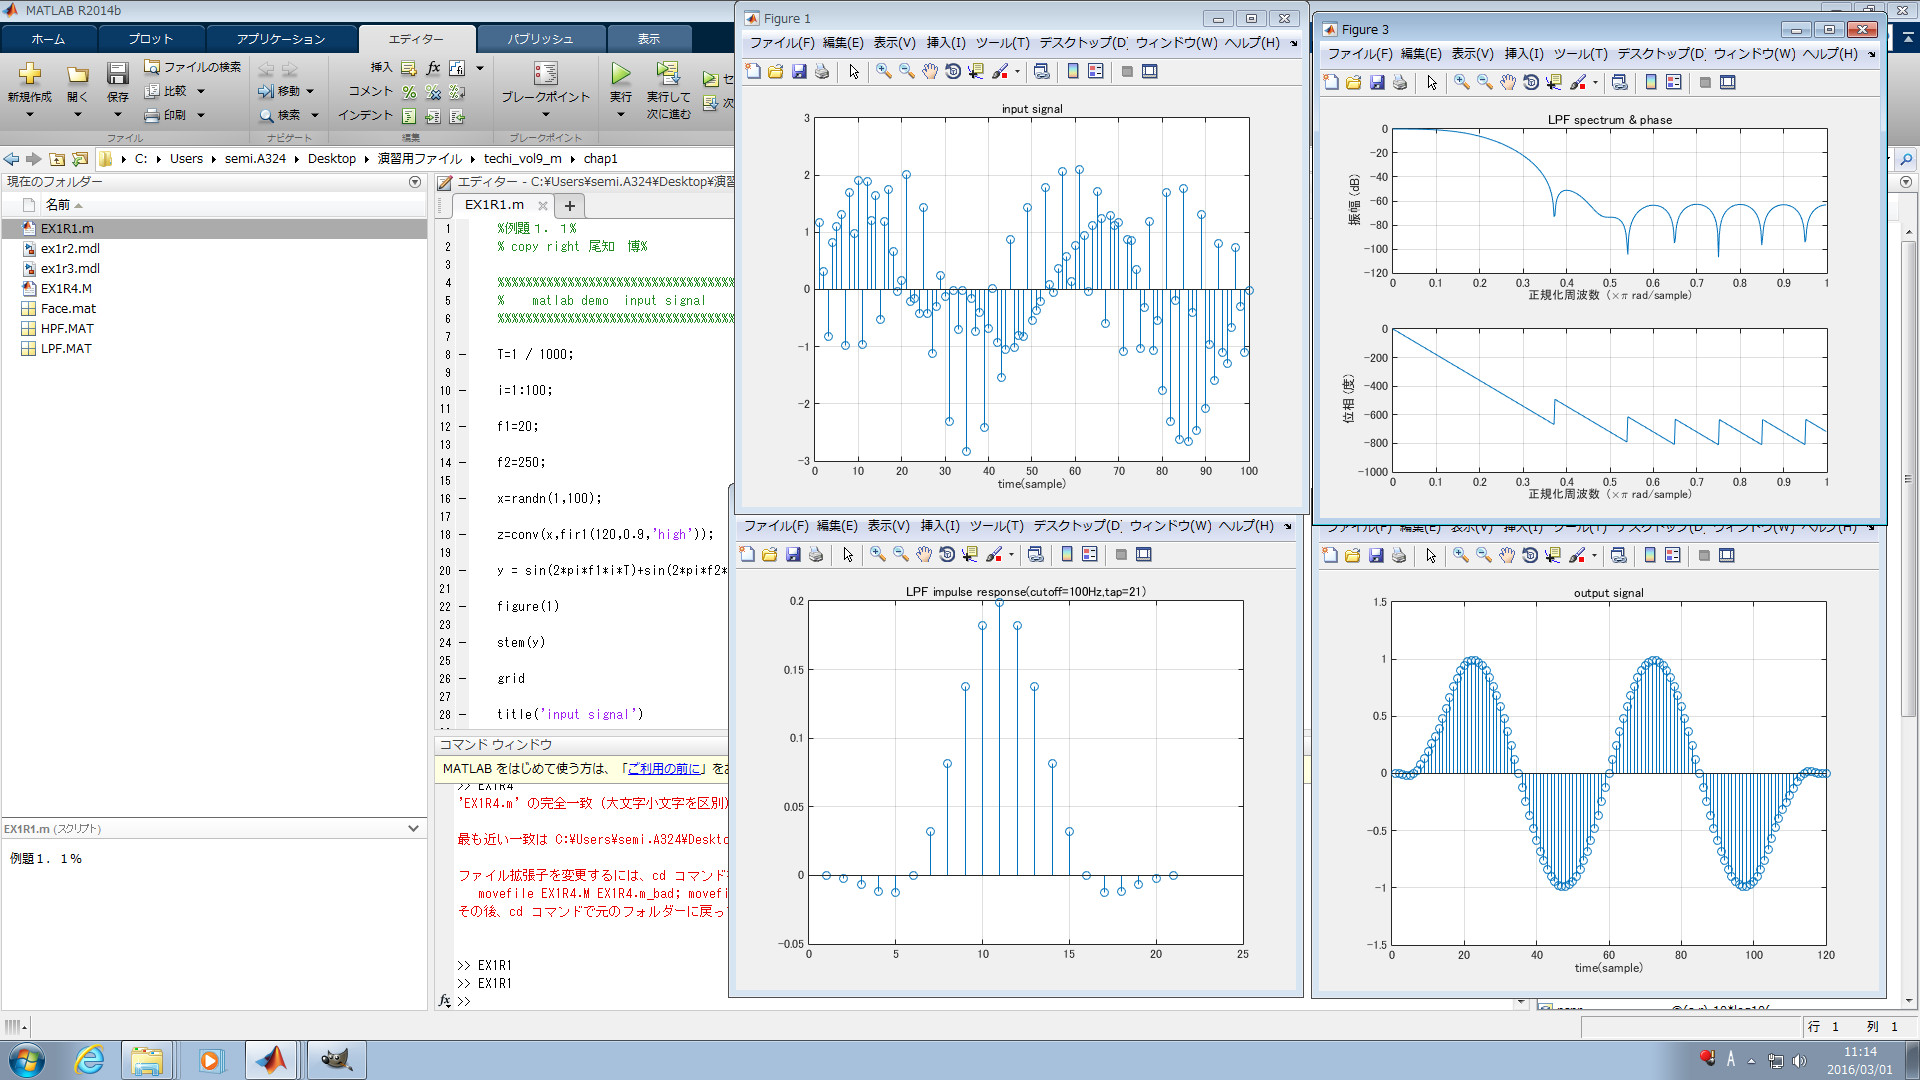Expand the 実行 (Run) dropdown arrow

[x=621, y=114]
